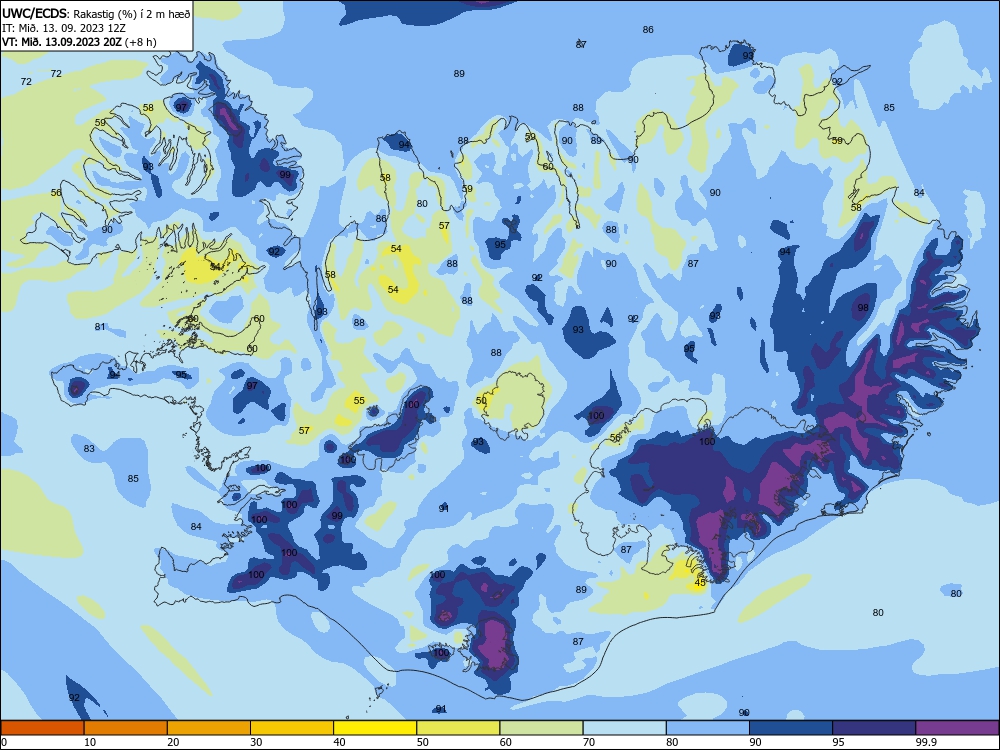Click the offshore humidity value 81
This screenshot has width=1000, height=750.
pos(99,327)
